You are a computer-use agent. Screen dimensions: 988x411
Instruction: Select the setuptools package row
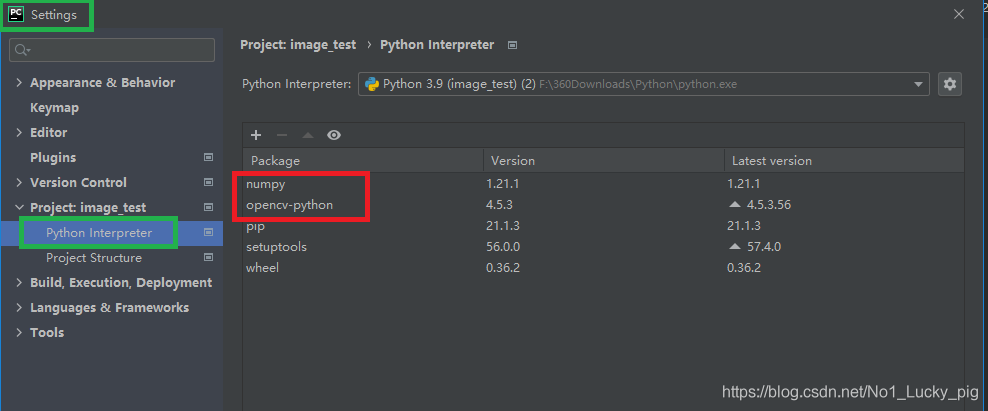click(603, 246)
